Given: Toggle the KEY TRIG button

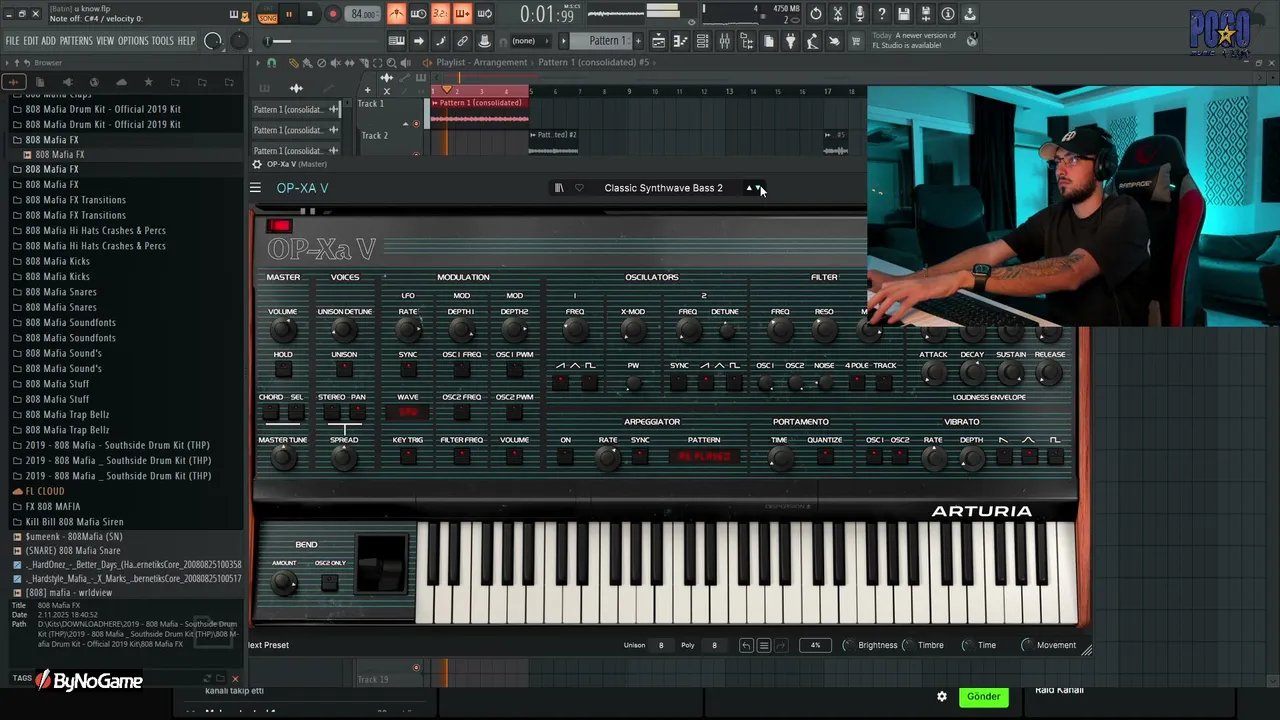Looking at the screenshot, I should 408,456.
